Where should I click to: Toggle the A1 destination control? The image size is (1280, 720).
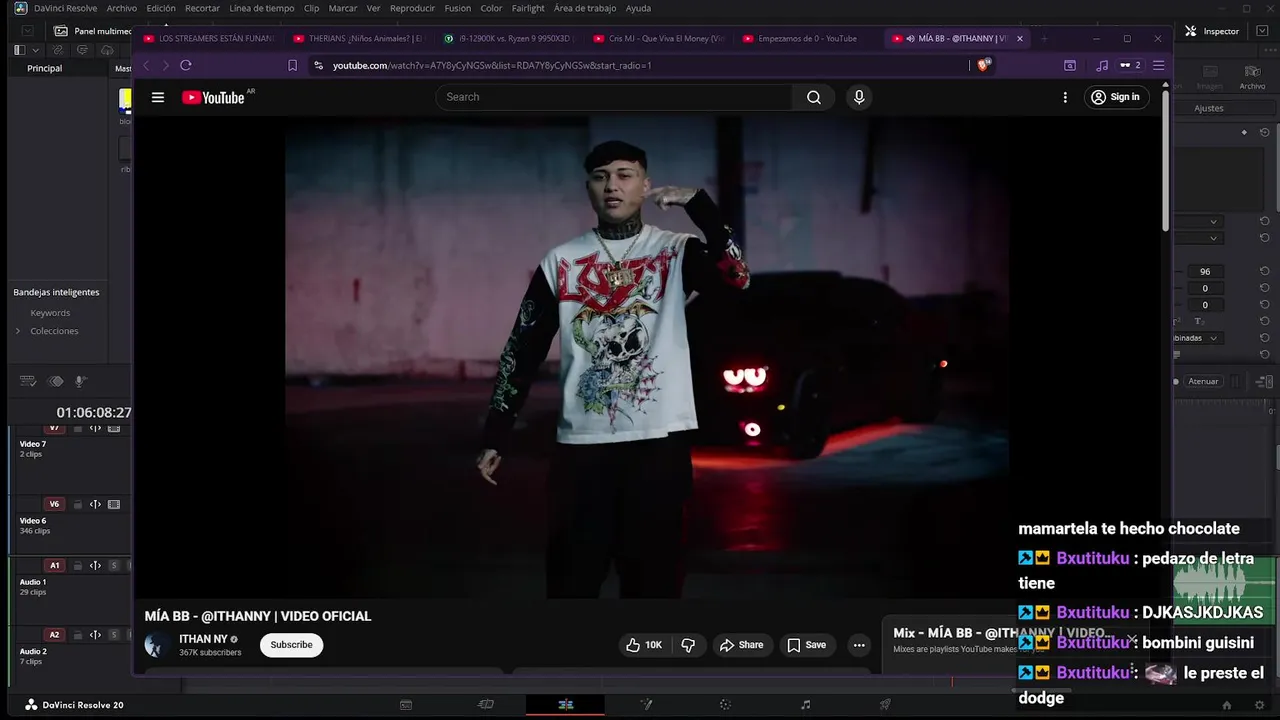click(x=55, y=566)
